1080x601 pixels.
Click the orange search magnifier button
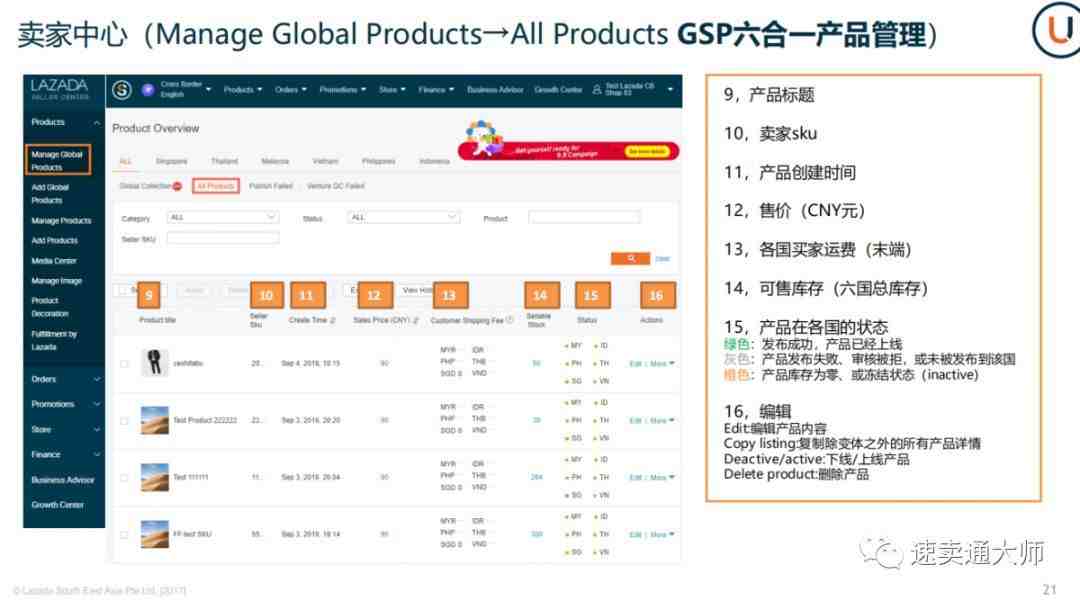tap(630, 258)
